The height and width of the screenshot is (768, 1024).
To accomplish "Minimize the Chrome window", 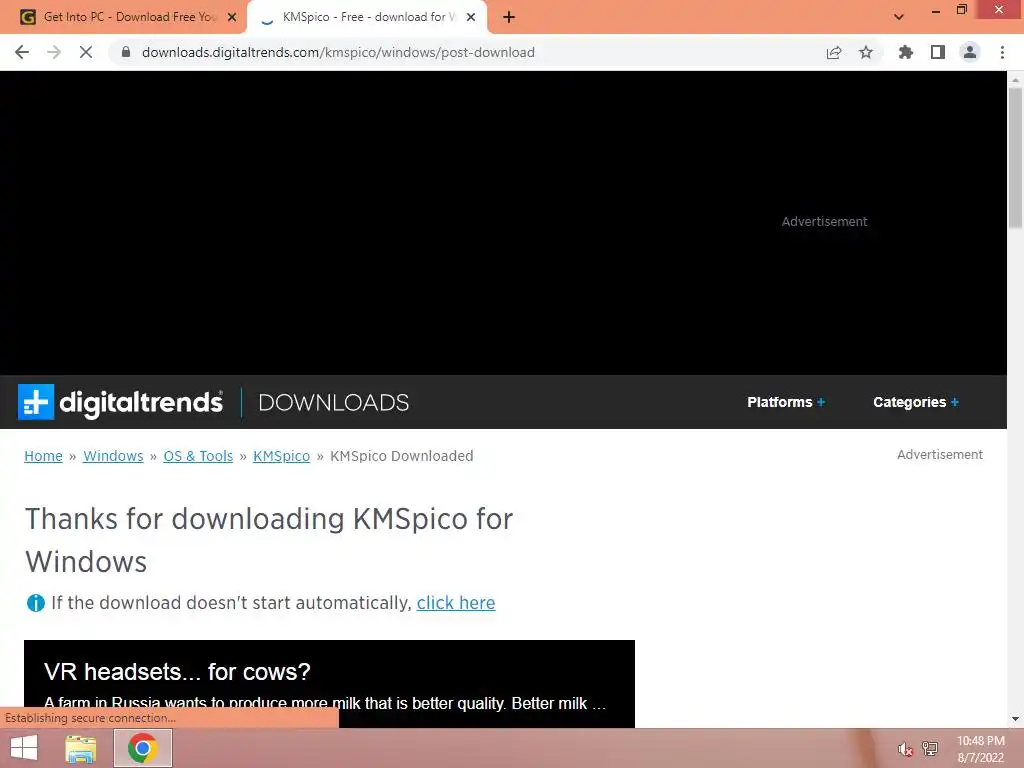I will [x=936, y=10].
